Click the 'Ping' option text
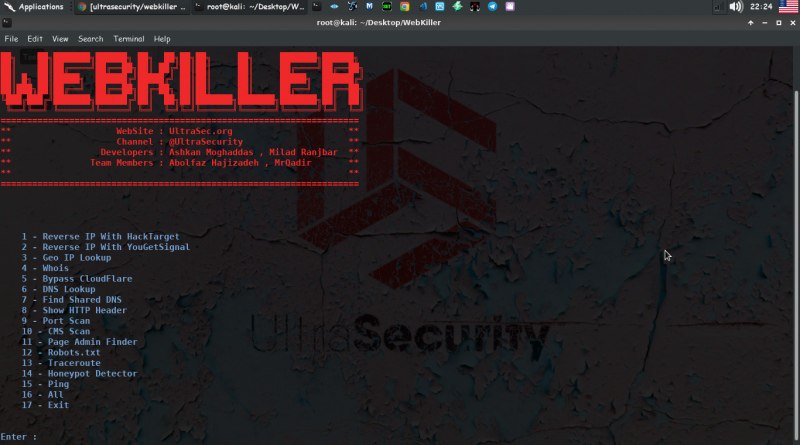This screenshot has width=800, height=445. coord(58,384)
